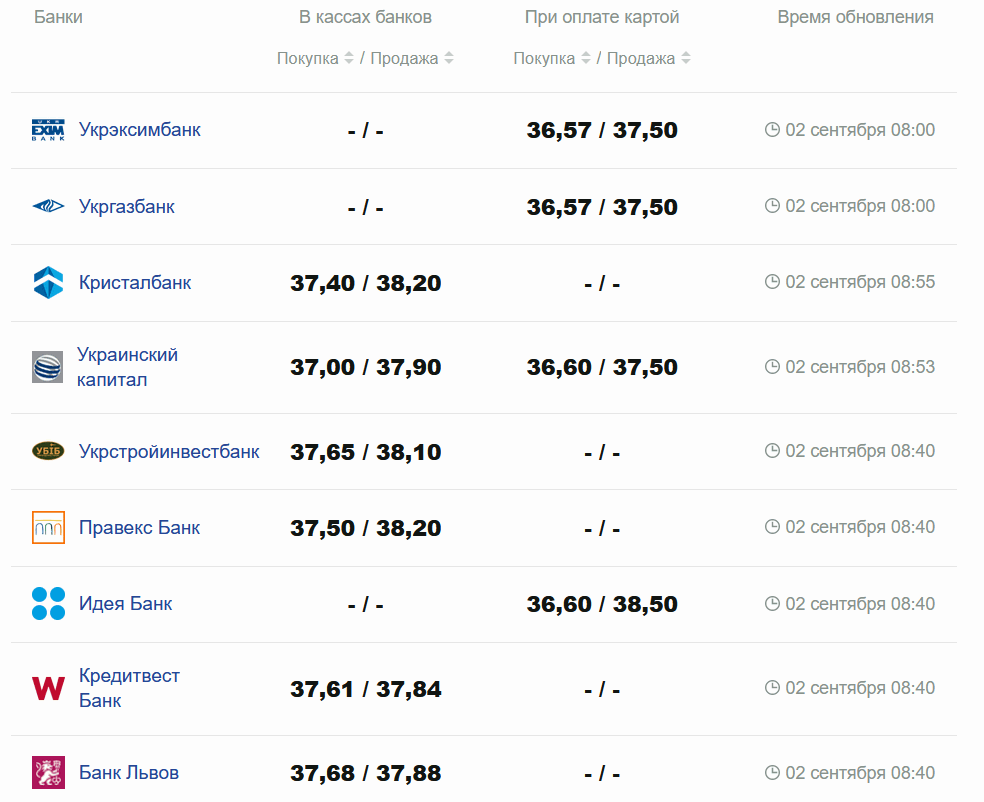The width and height of the screenshot is (984, 802).
Task: Click the Кристалбанк blue logo icon
Action: point(48,283)
